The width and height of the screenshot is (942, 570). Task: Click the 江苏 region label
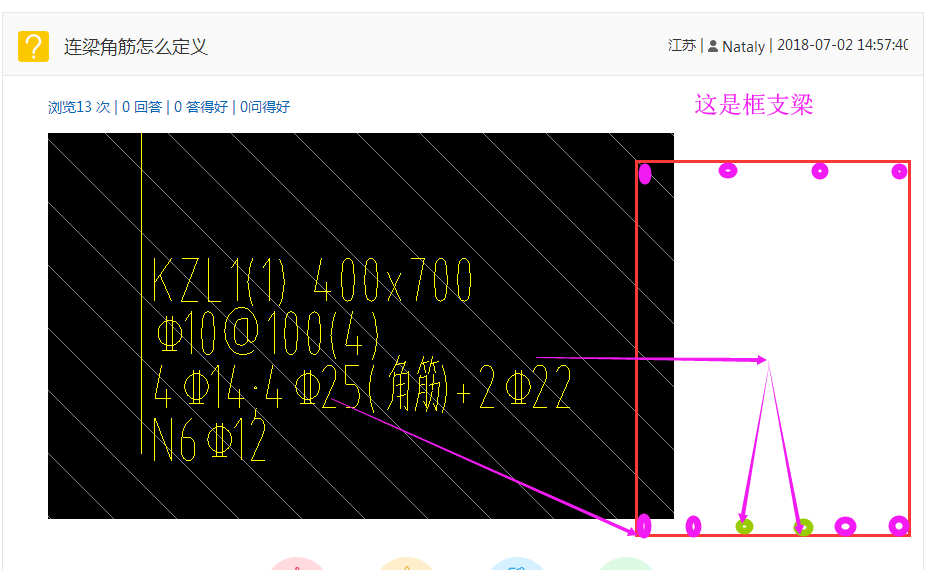(682, 46)
